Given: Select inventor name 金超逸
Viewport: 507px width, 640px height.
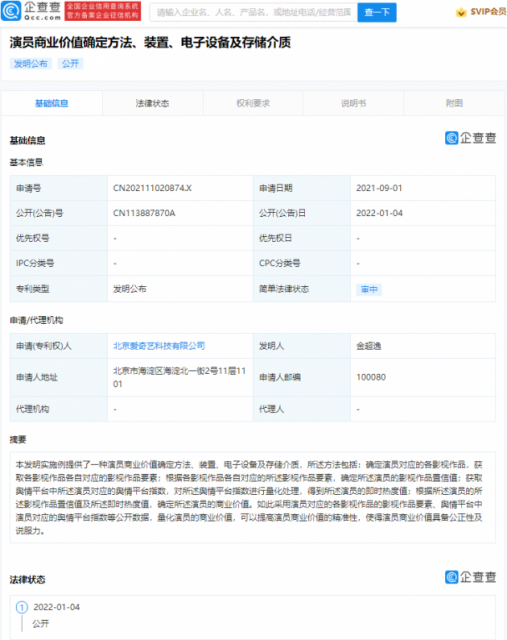Looking at the screenshot, I should (369, 346).
